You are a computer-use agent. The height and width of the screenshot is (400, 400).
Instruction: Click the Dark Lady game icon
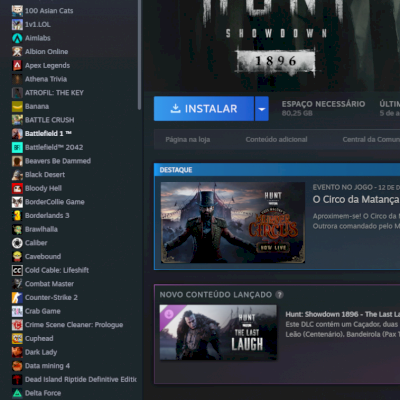coord(17,352)
